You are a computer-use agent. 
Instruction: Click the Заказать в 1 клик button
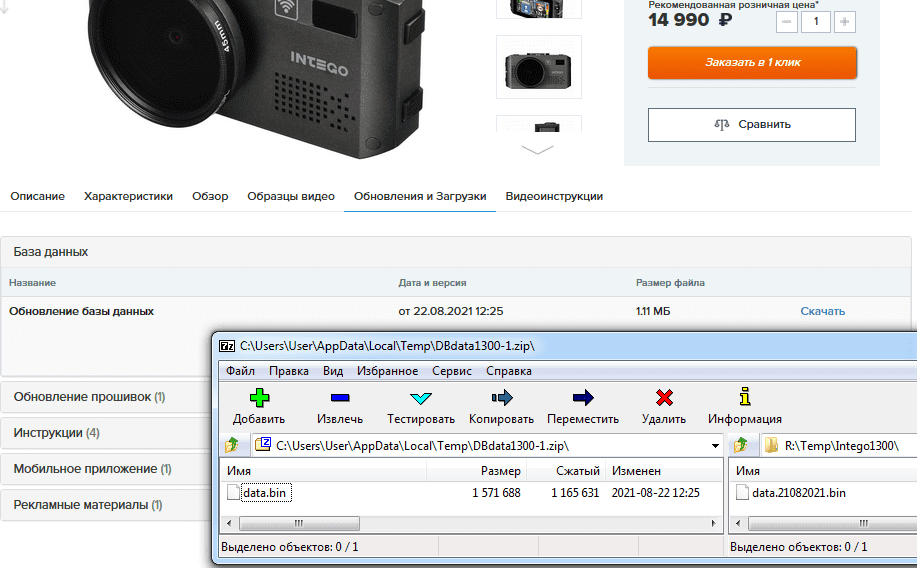point(752,63)
